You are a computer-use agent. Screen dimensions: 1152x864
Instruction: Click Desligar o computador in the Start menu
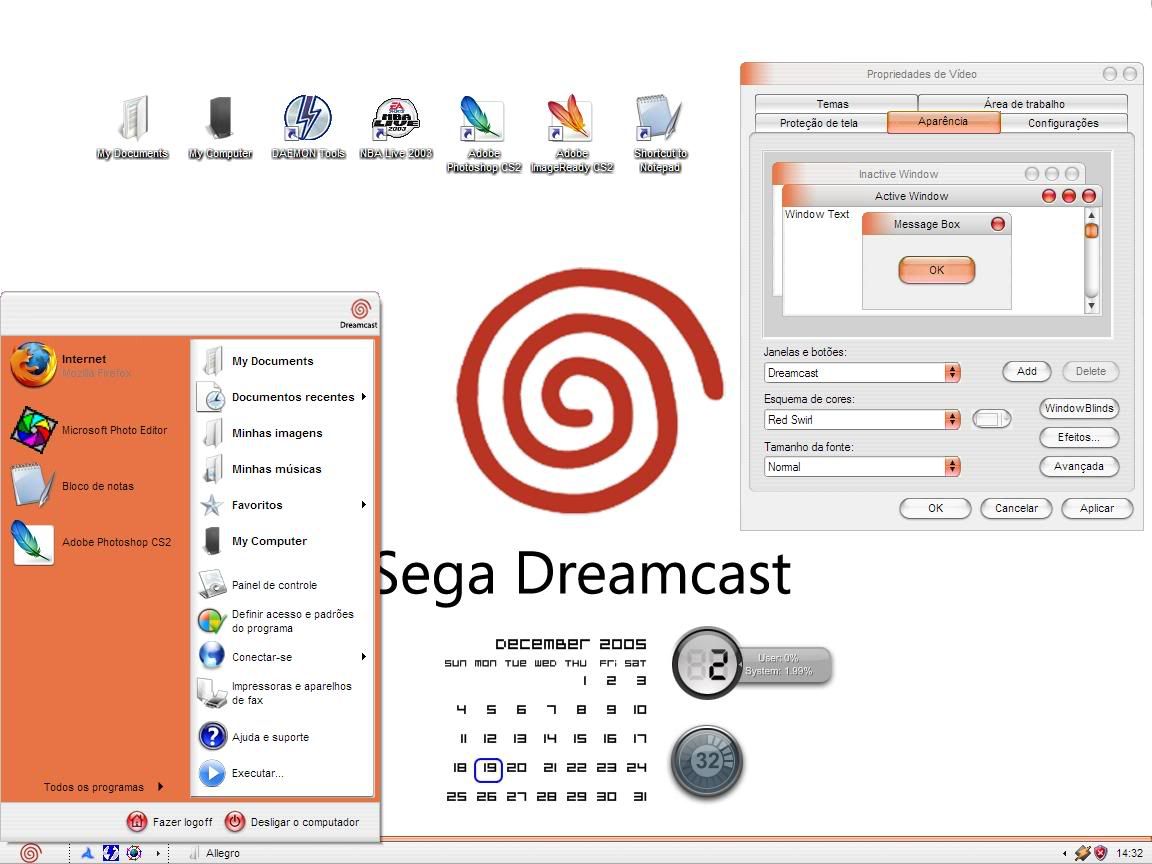click(292, 821)
